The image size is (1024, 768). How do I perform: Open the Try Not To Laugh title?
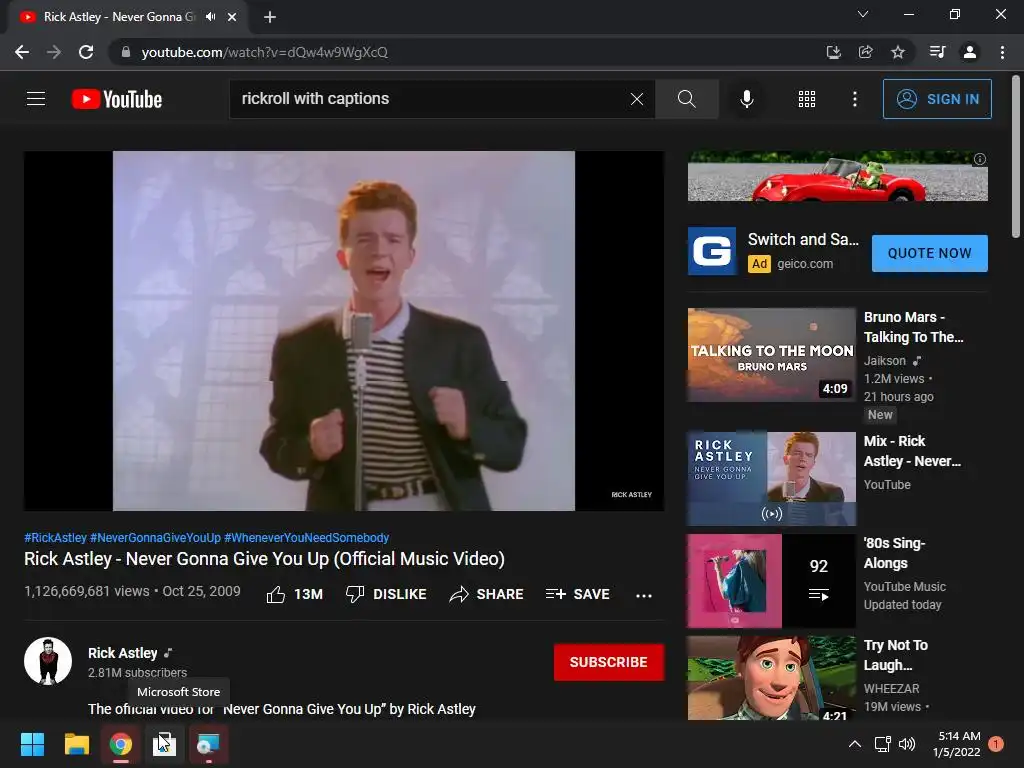point(895,655)
